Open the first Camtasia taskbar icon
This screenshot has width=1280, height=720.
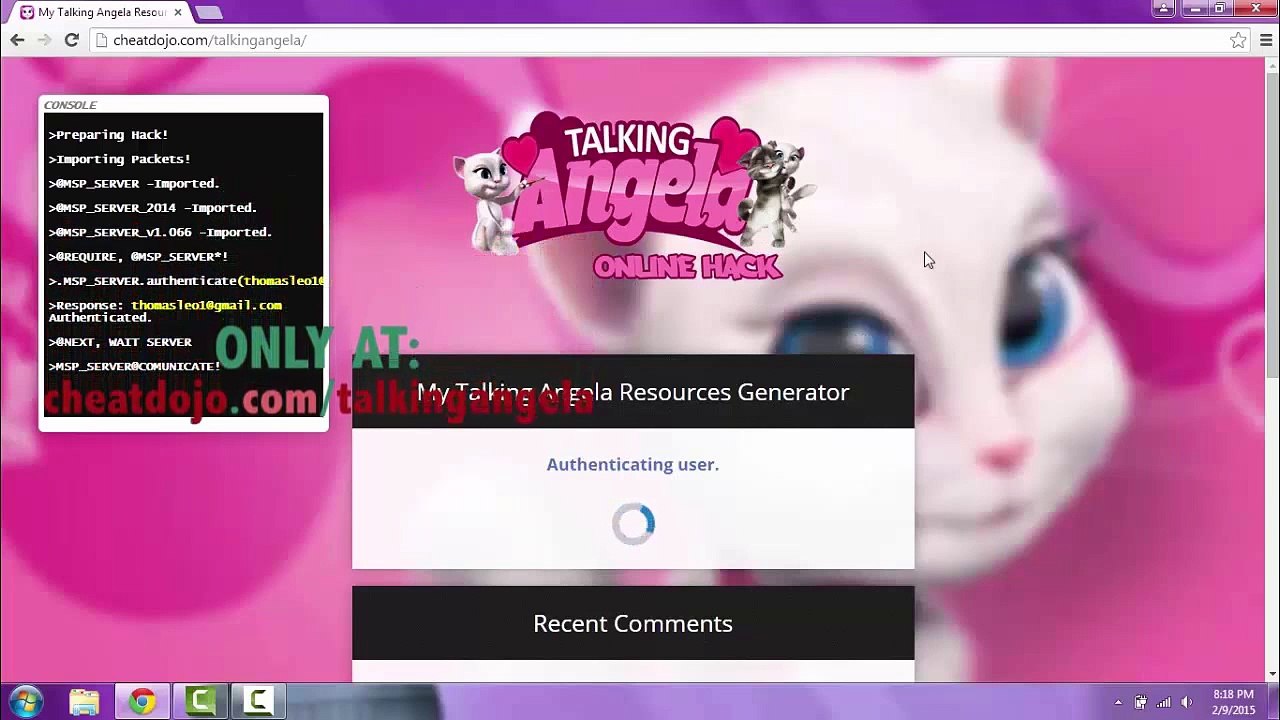pos(200,702)
